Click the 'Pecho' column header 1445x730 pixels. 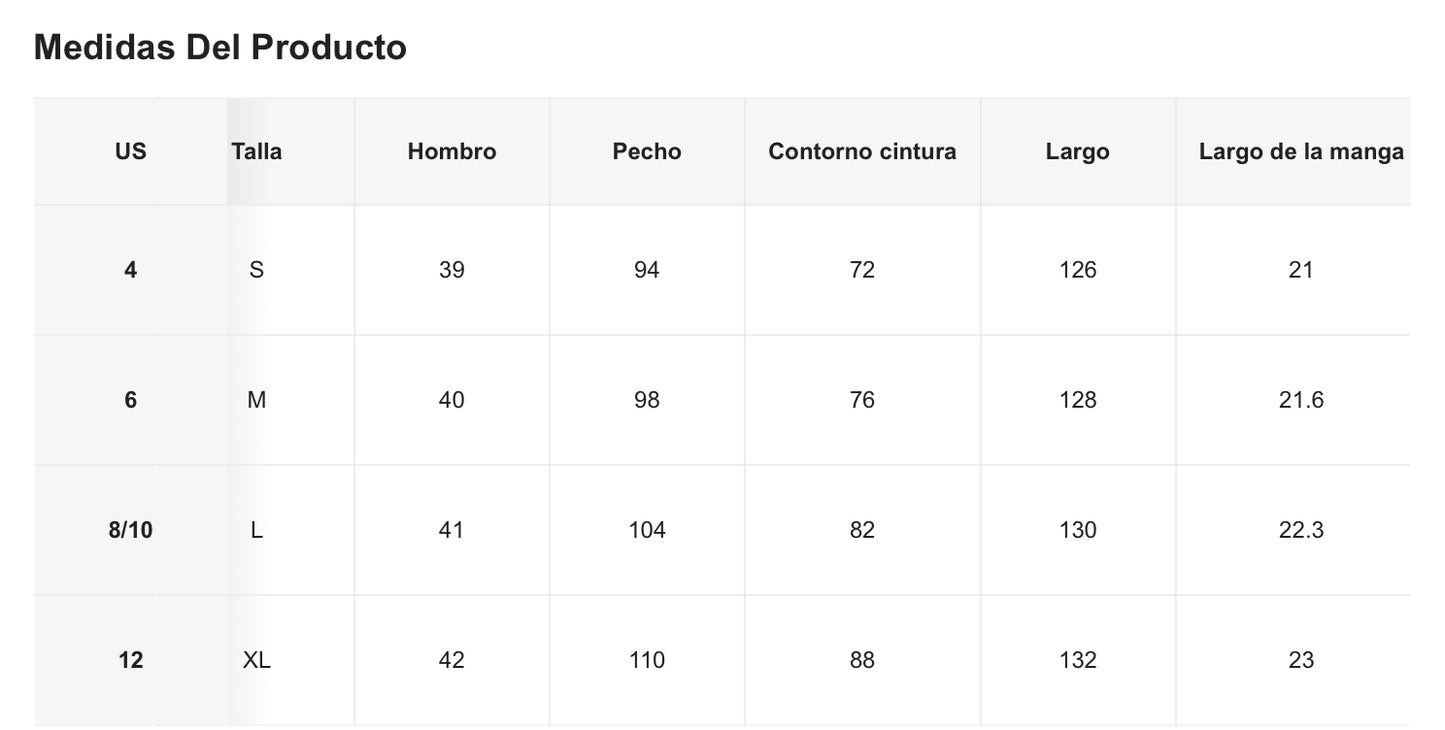pyautogui.click(x=646, y=151)
